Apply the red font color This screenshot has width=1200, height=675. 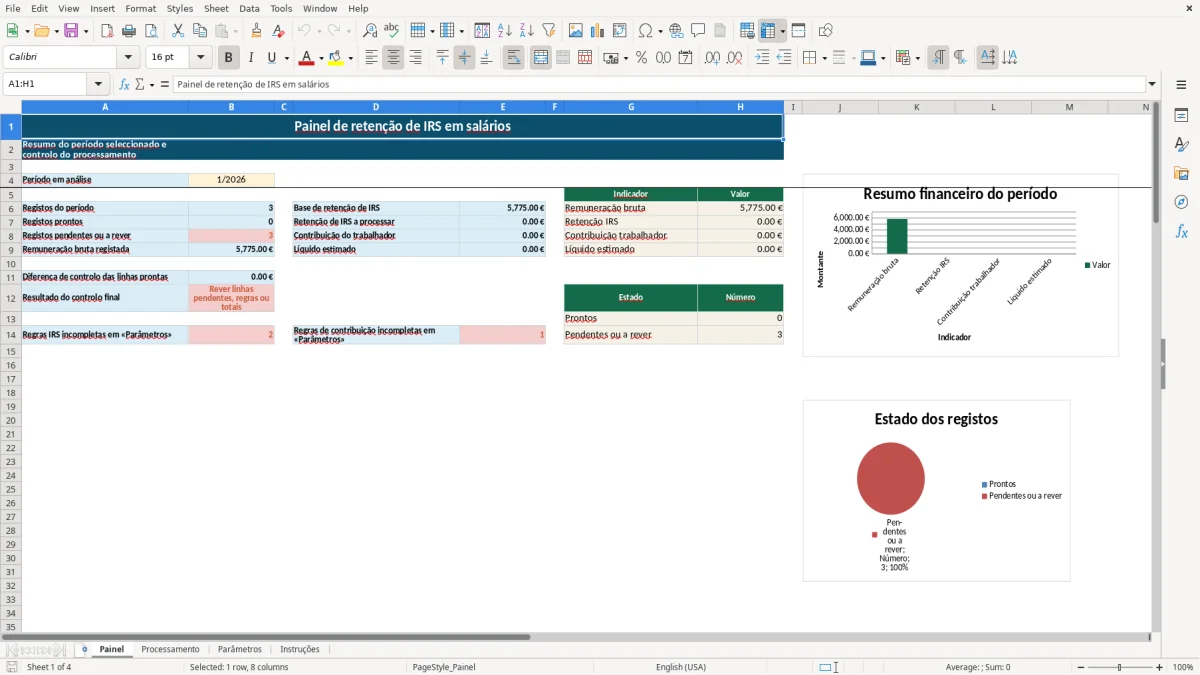307,58
